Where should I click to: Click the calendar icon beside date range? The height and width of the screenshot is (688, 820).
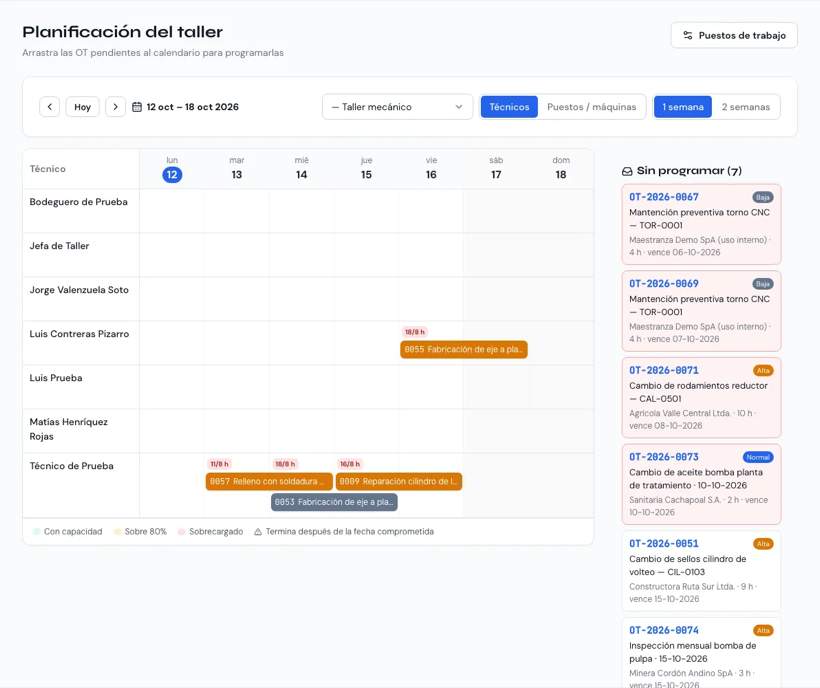click(137, 107)
